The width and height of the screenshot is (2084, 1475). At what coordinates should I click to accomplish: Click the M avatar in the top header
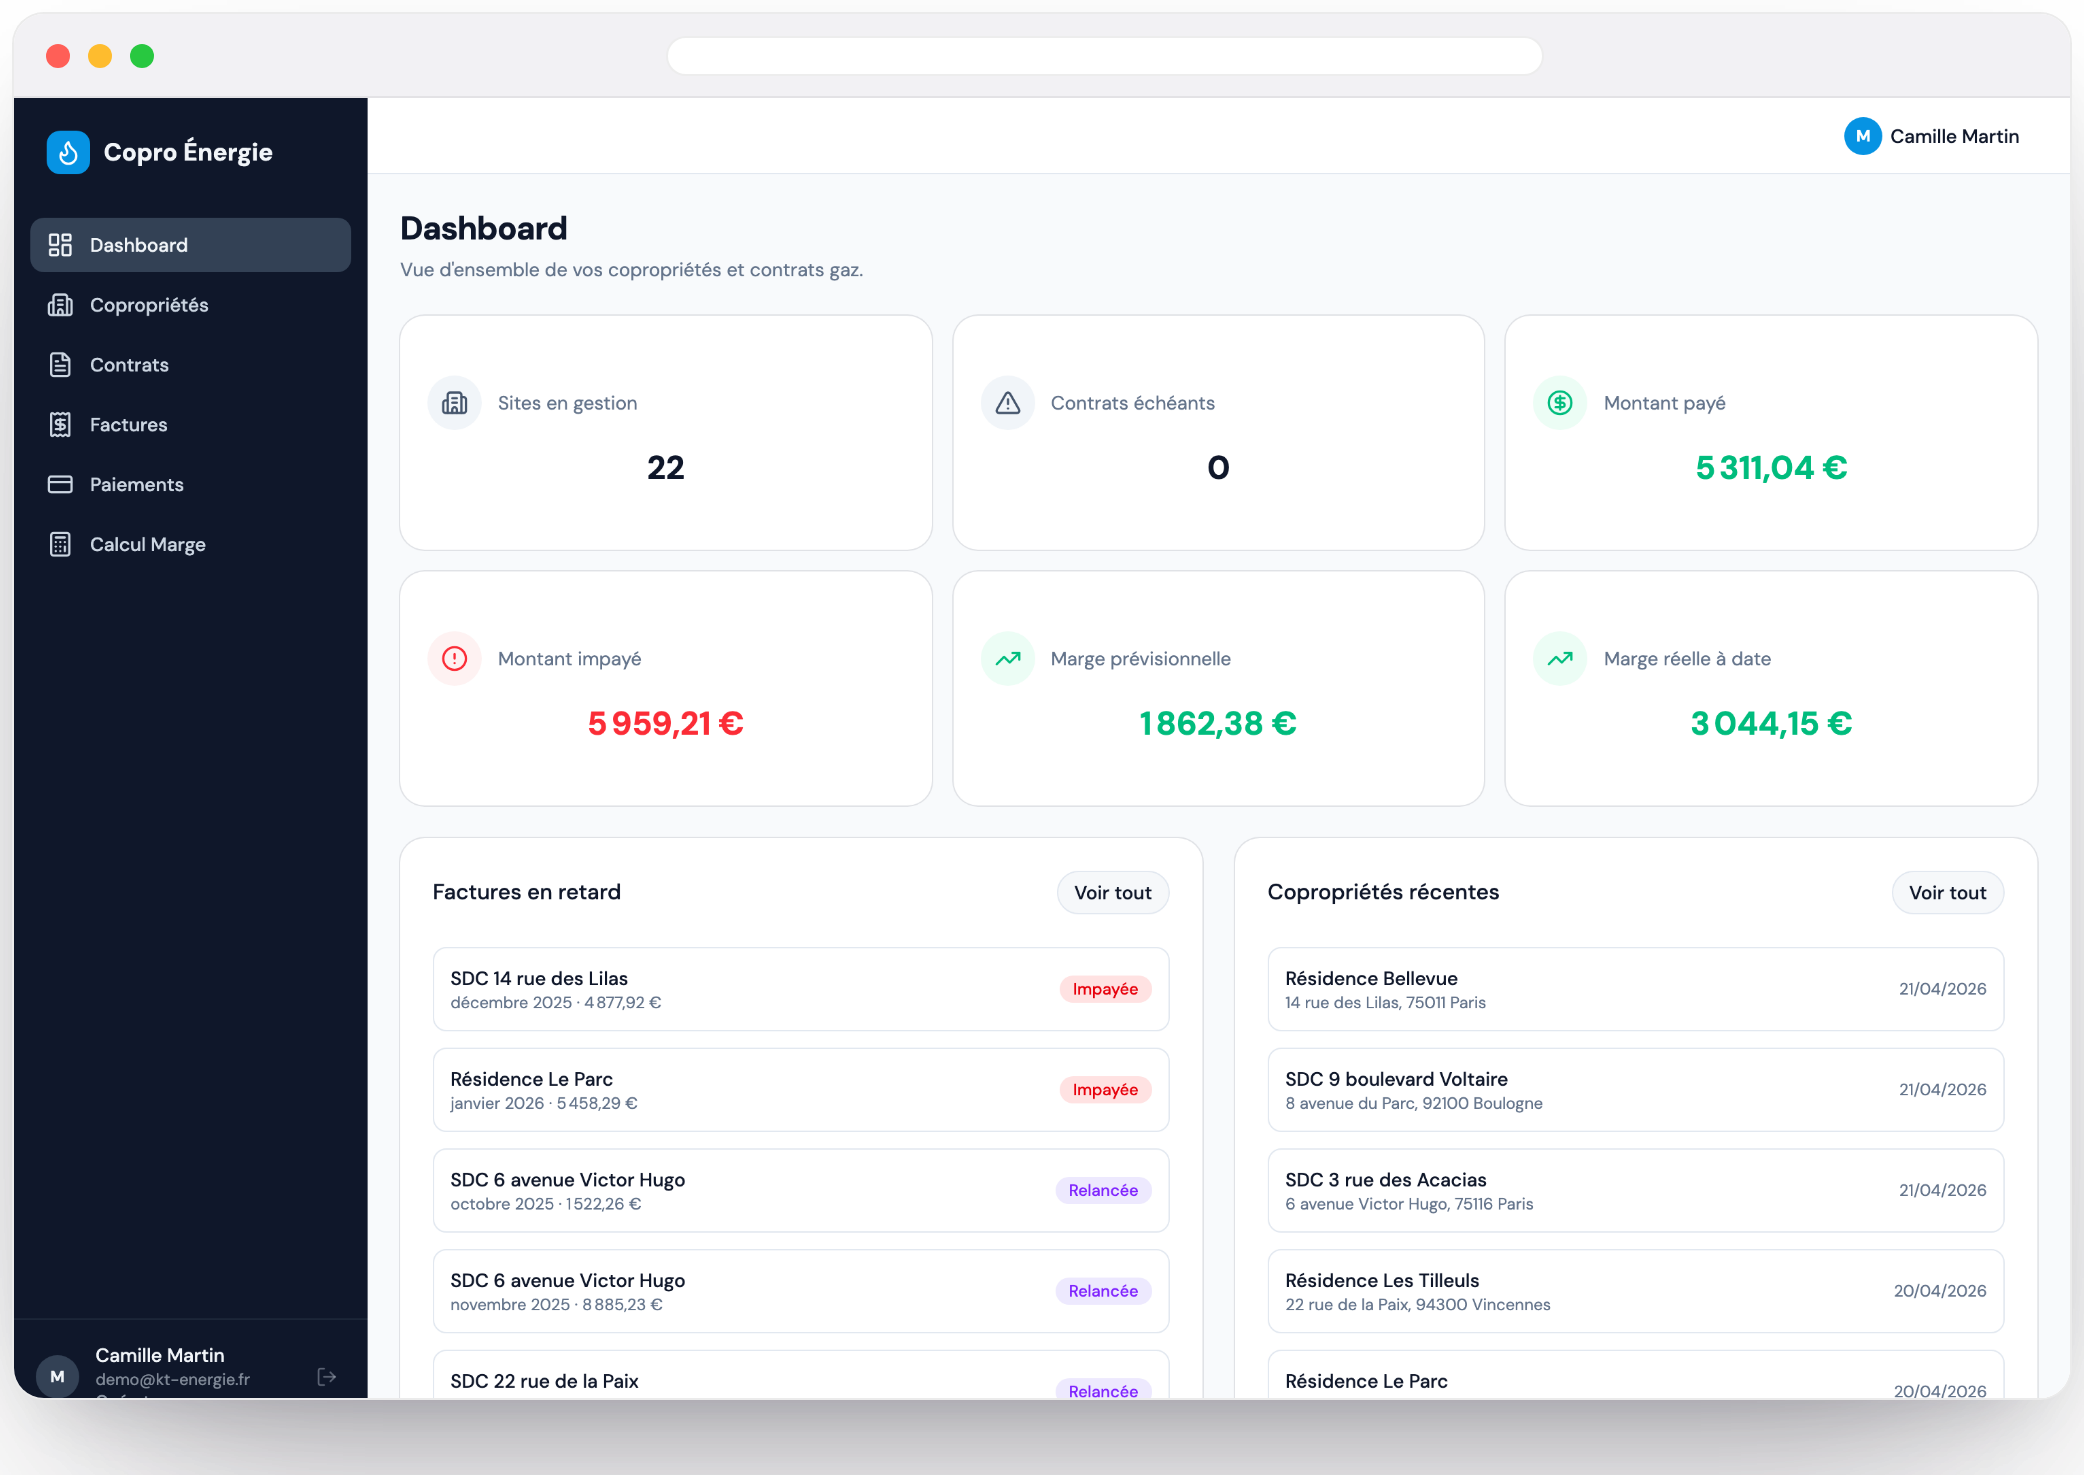tap(1862, 136)
